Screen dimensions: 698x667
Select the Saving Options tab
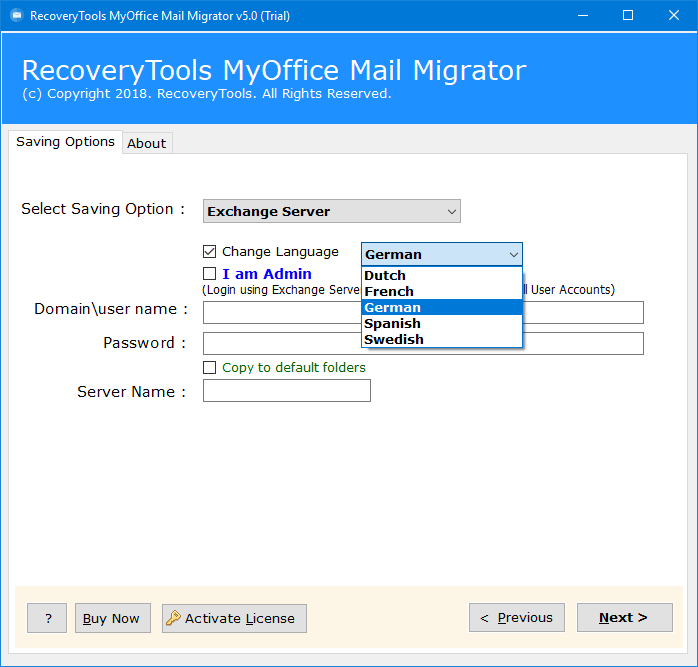pyautogui.click(x=65, y=142)
